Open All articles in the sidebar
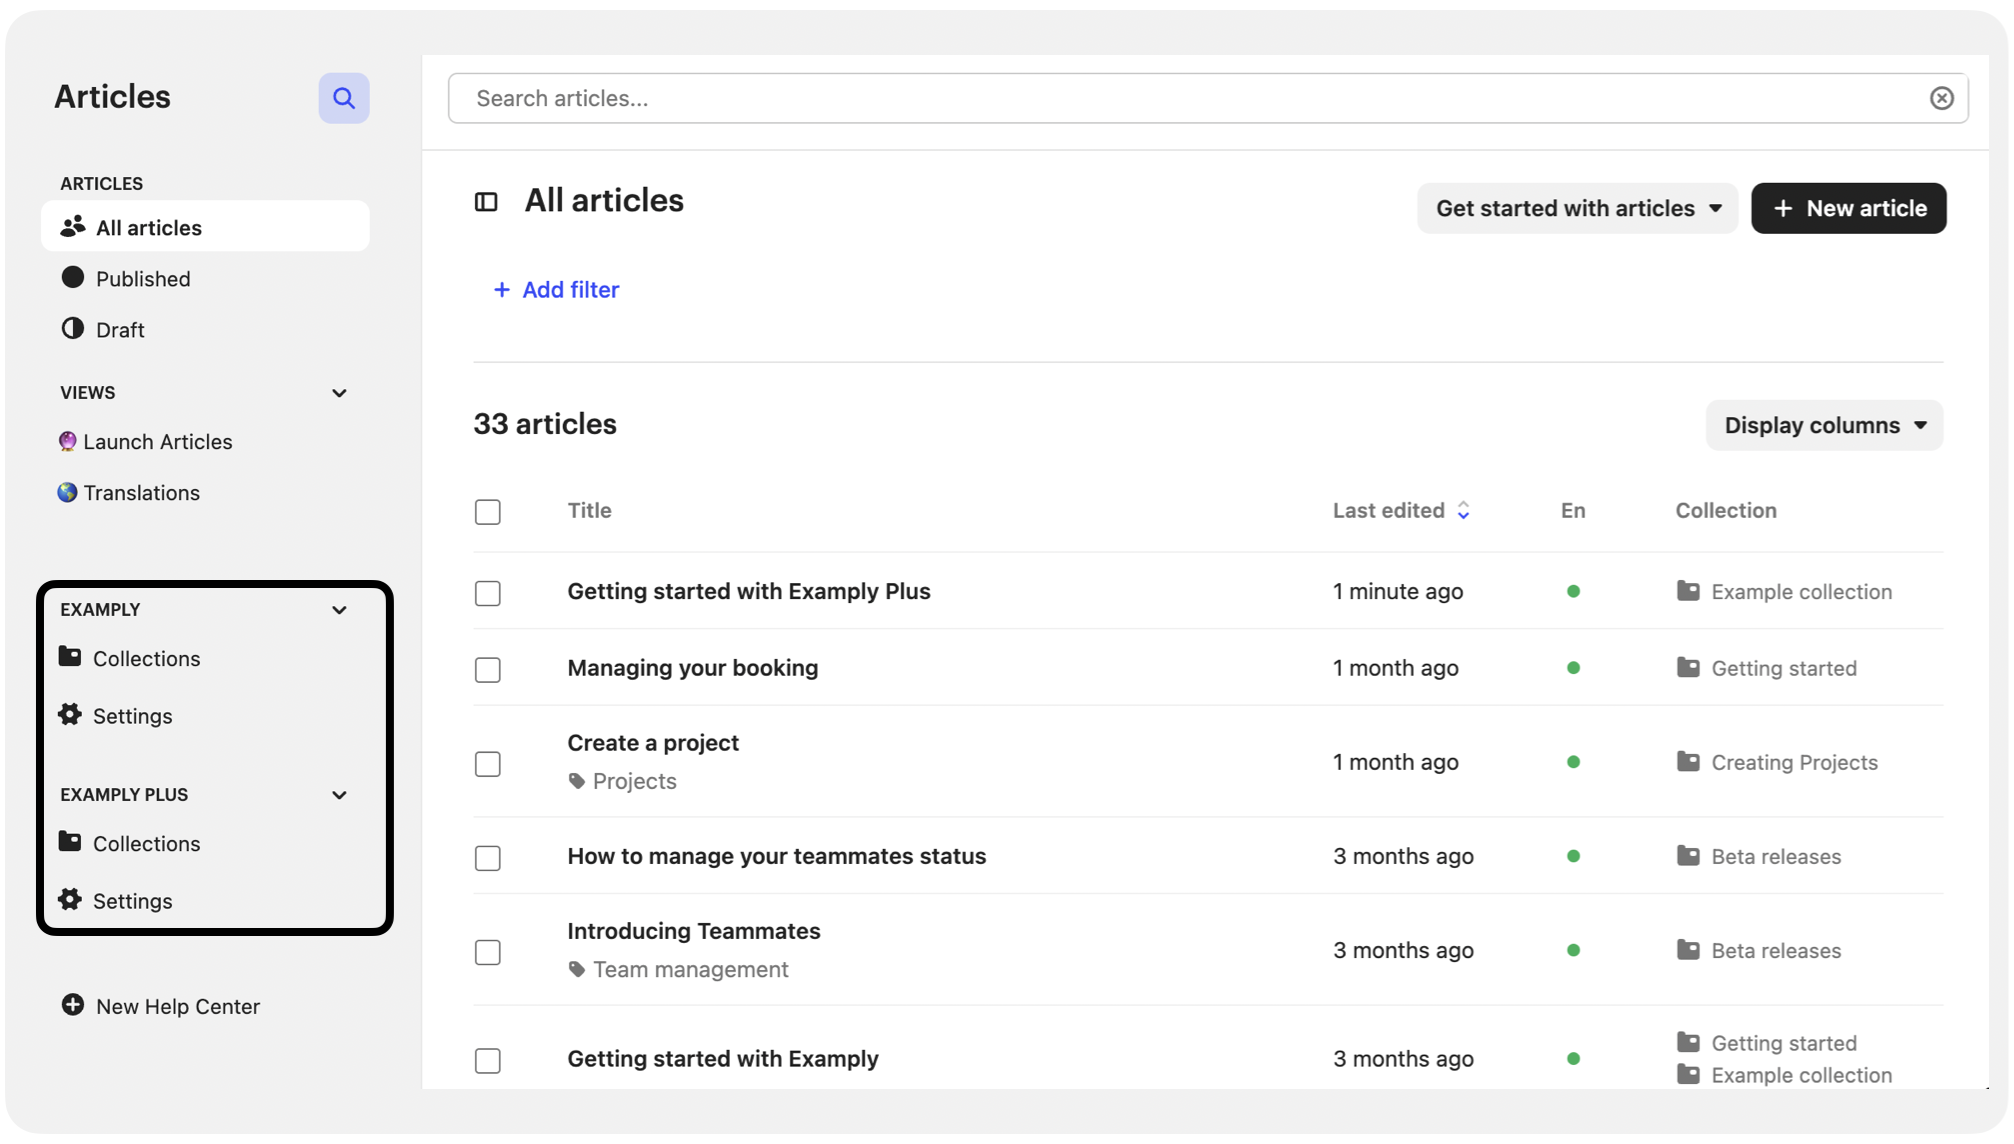This screenshot has width=2014, height=1144. tap(205, 227)
